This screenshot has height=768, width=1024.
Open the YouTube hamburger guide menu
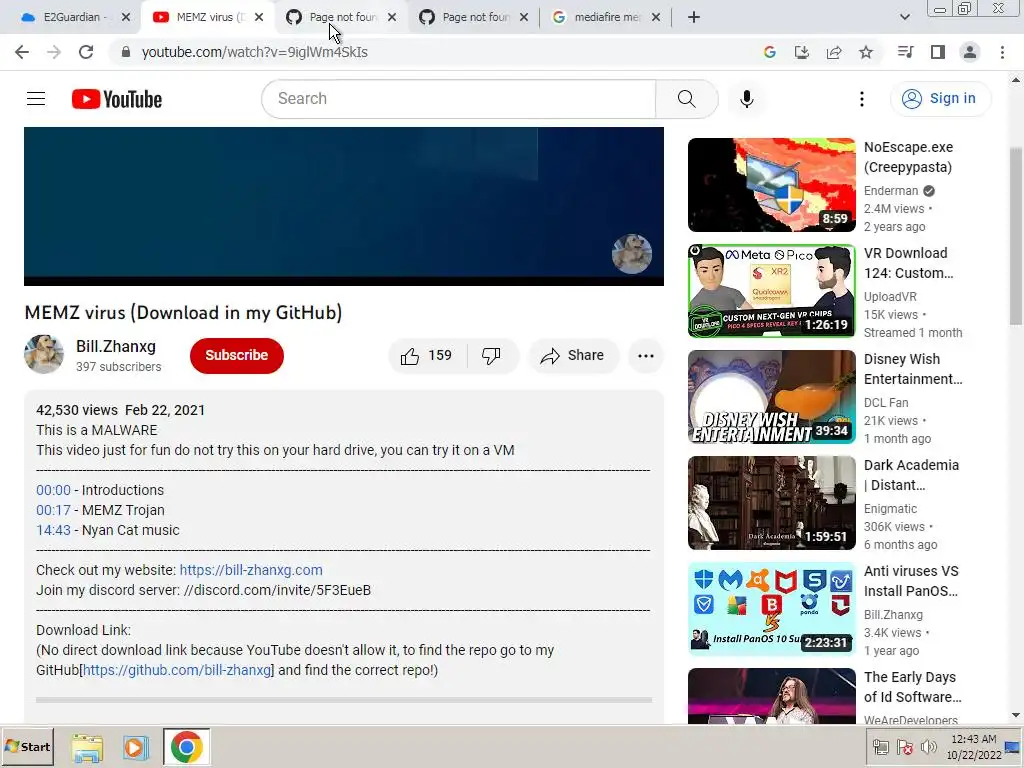[36, 99]
